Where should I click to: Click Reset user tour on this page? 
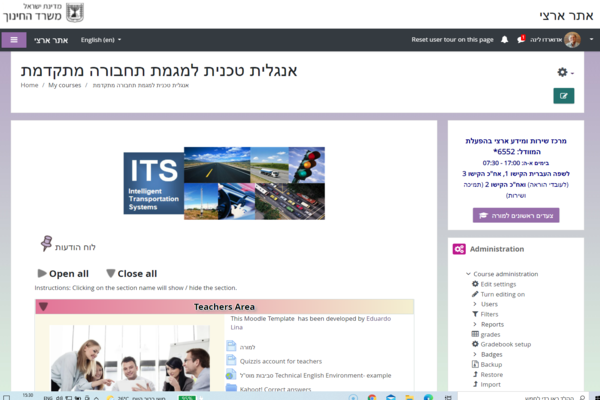(x=452, y=39)
